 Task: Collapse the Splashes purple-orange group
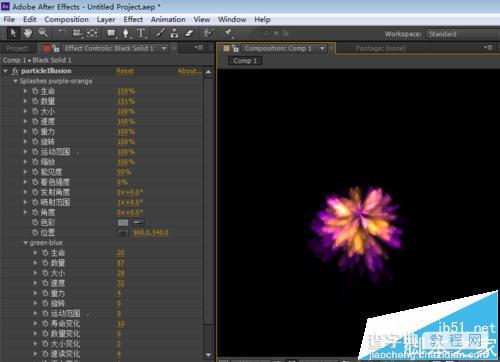coord(15,81)
